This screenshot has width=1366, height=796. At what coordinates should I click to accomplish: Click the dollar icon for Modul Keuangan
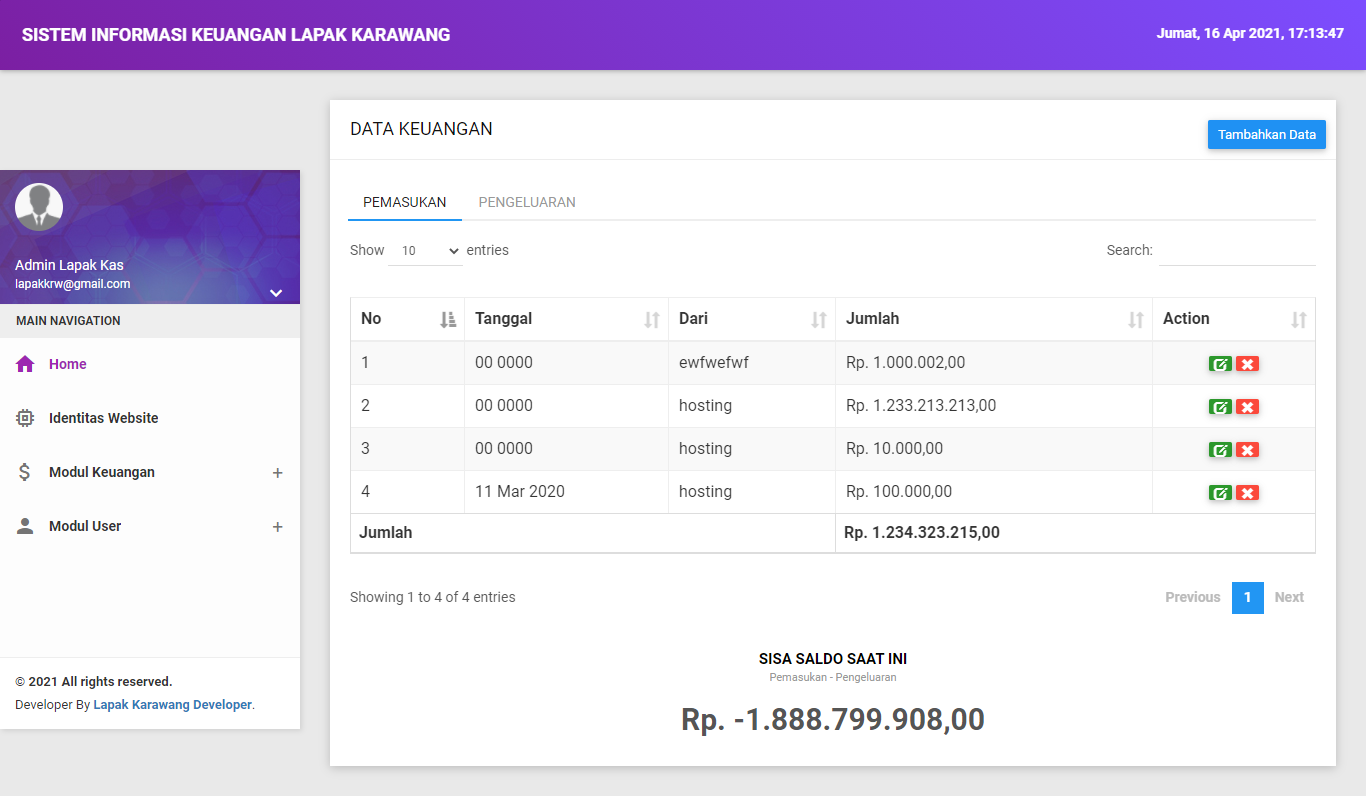pos(26,472)
